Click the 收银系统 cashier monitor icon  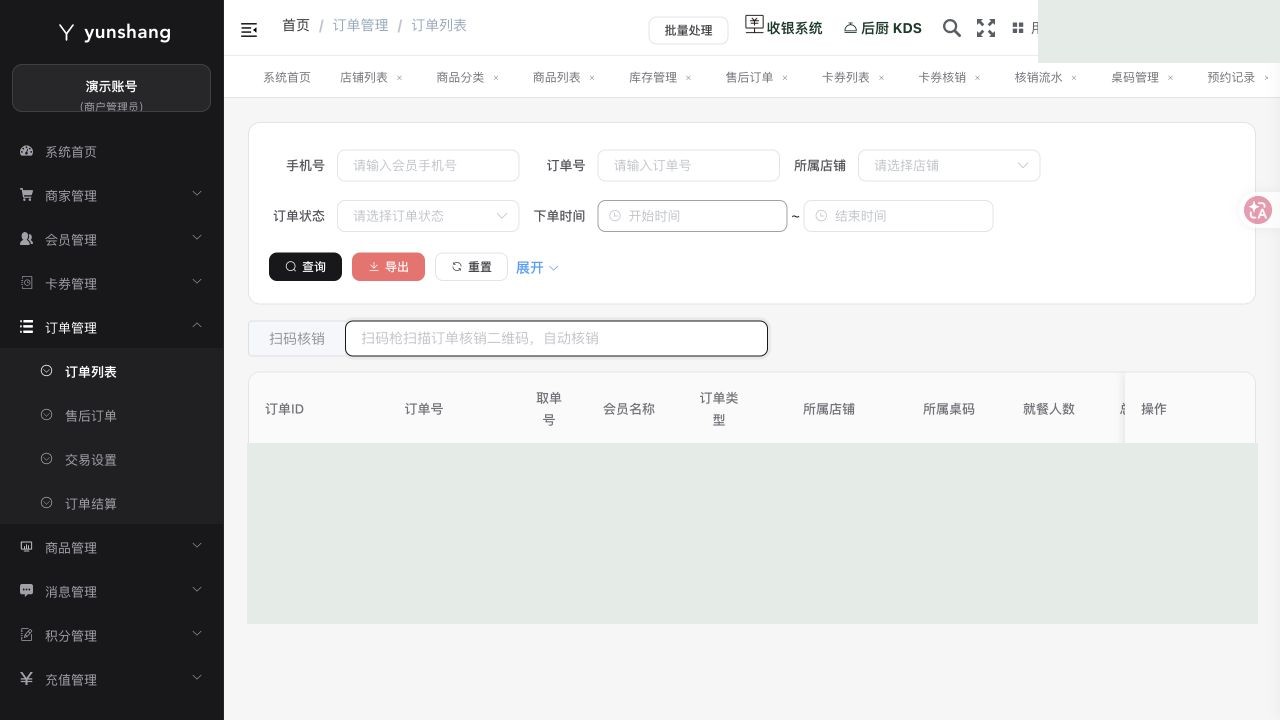(x=754, y=25)
